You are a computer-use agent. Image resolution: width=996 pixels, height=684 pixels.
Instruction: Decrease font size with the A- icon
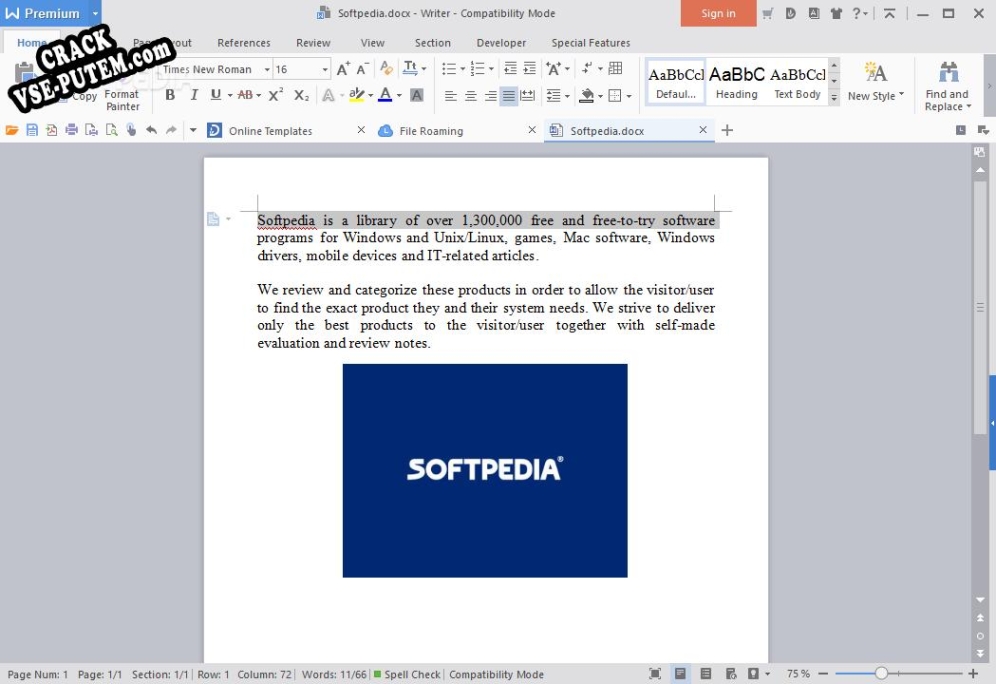363,69
